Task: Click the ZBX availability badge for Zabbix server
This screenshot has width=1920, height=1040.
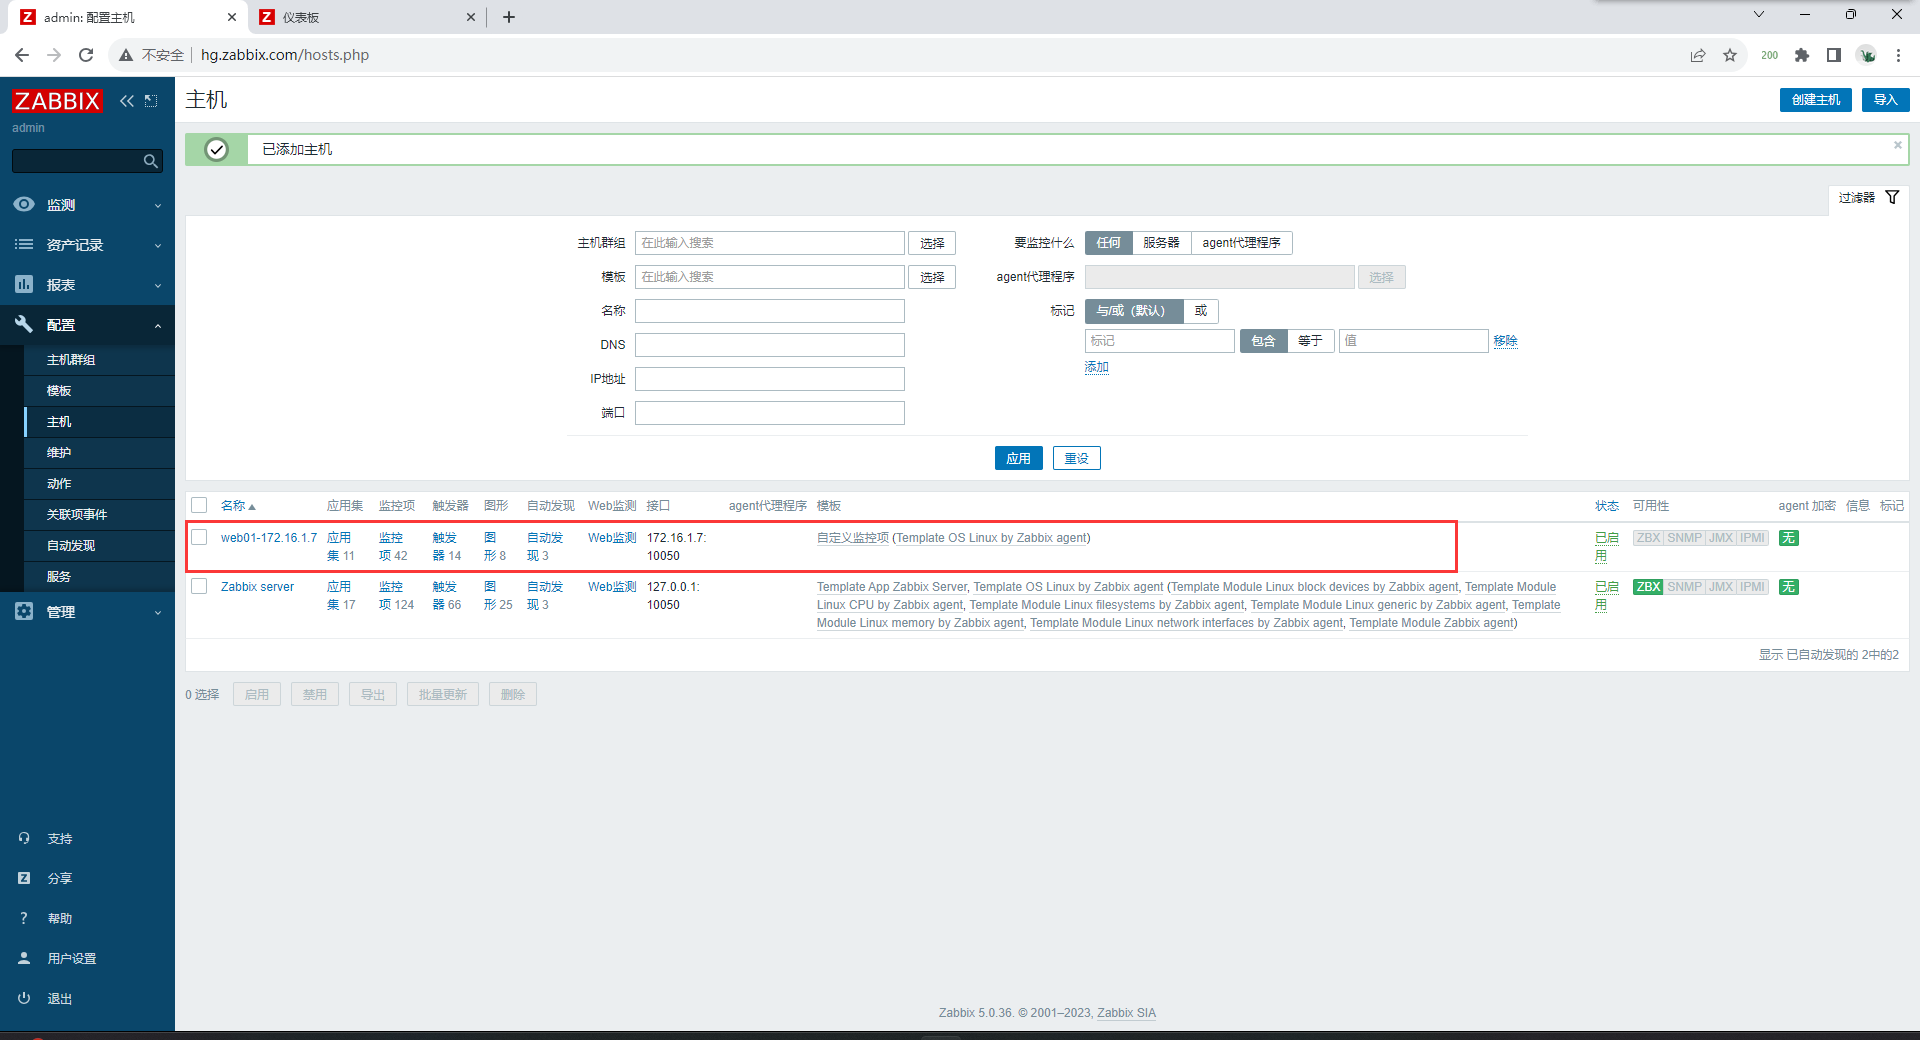Action: (1648, 587)
